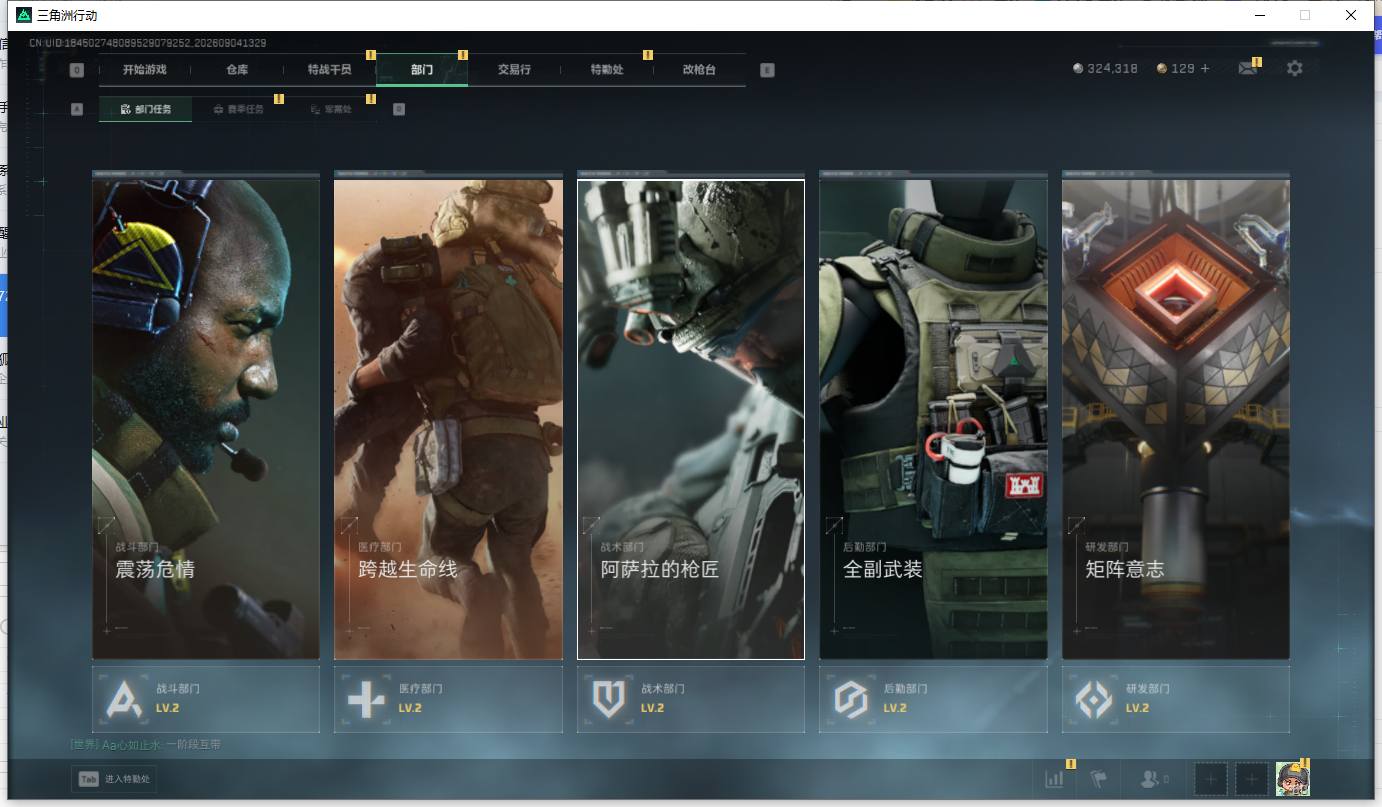Click the flag icon in bottom bar
This screenshot has width=1382, height=807.
[1099, 779]
